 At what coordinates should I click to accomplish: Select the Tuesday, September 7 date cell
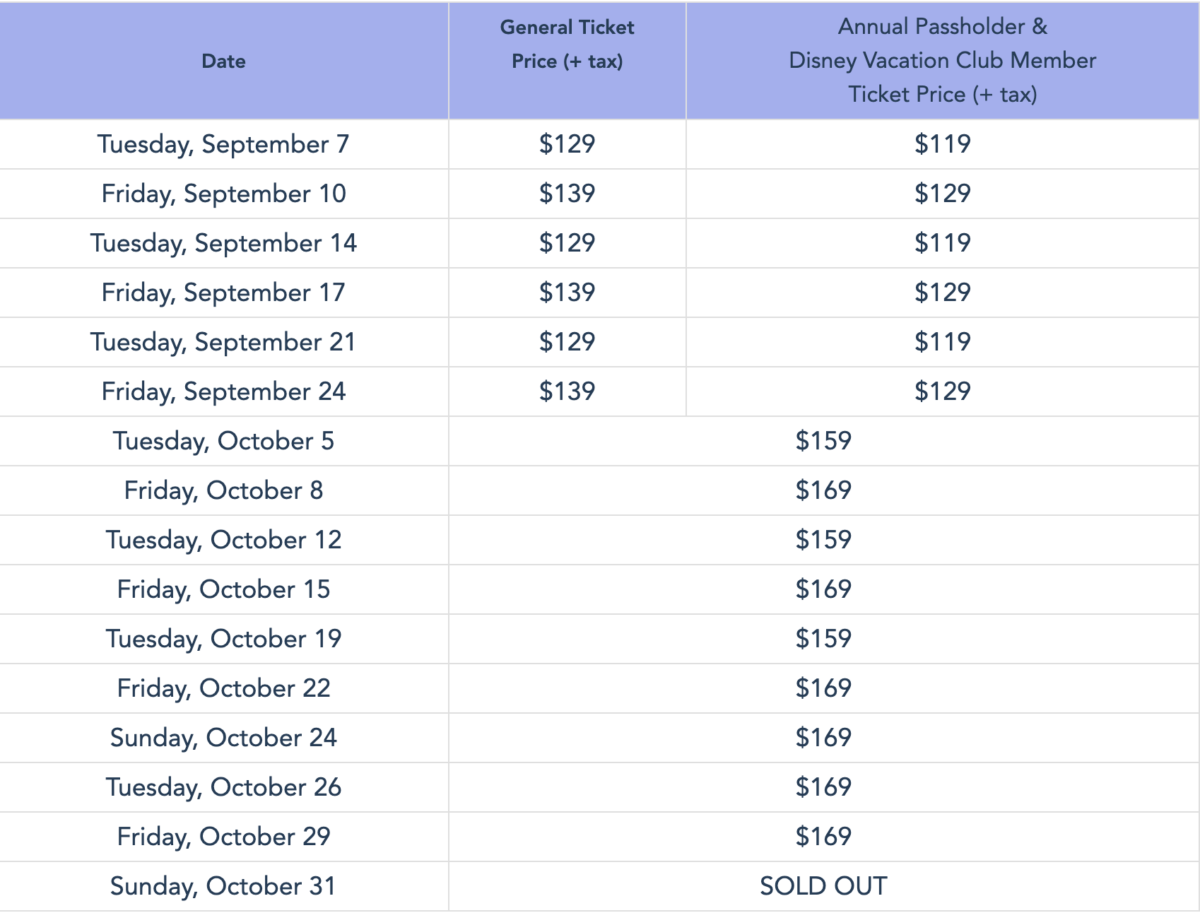pos(223,144)
